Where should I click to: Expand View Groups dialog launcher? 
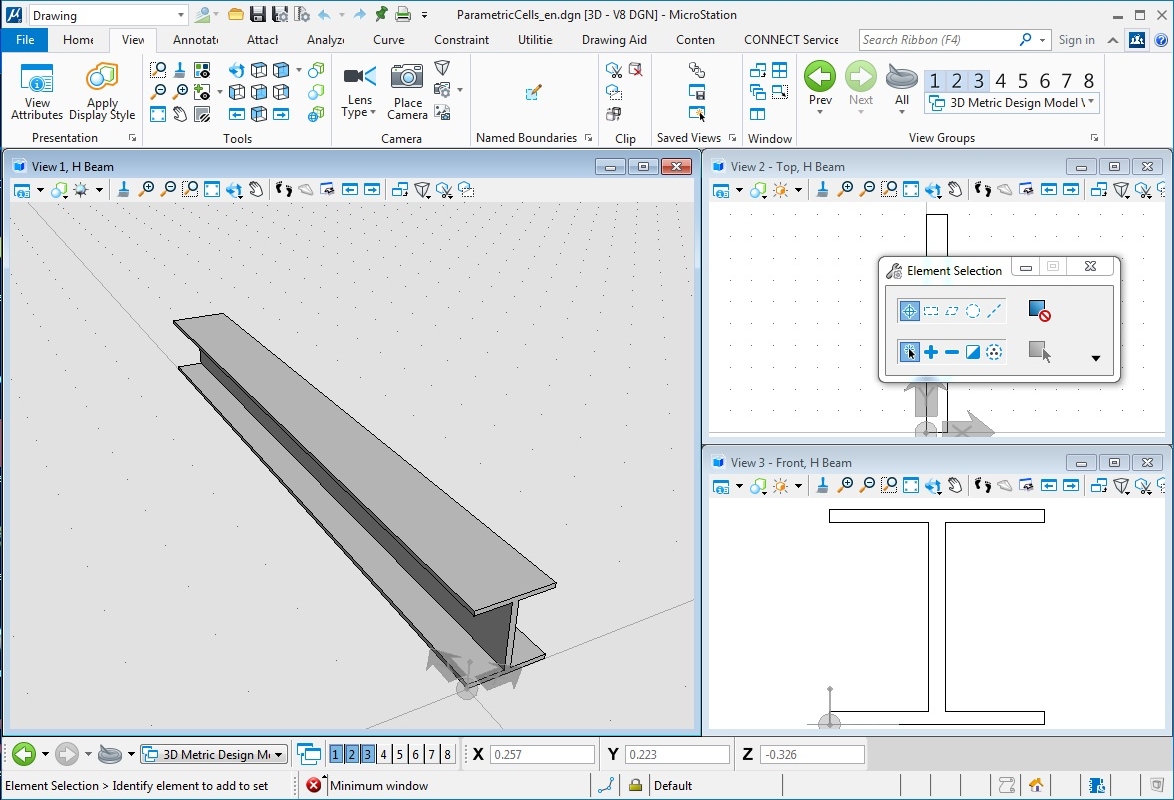pos(1094,138)
